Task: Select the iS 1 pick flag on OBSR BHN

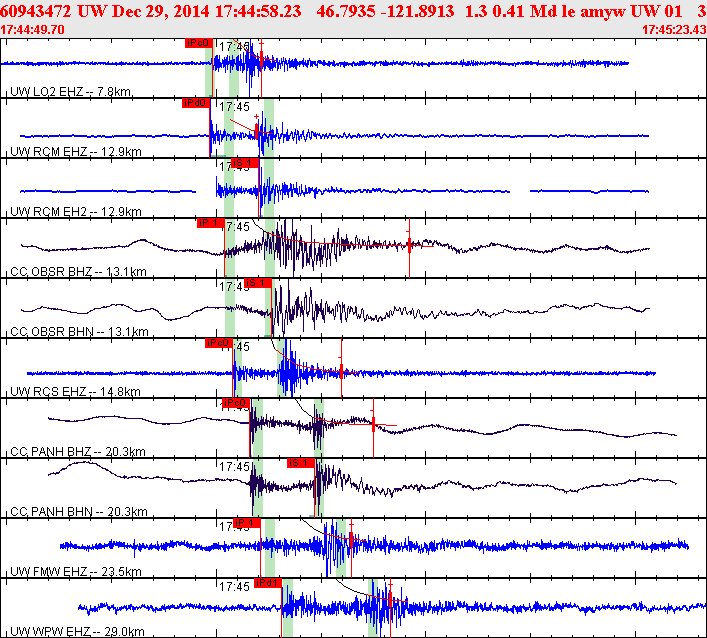Action: click(x=258, y=283)
